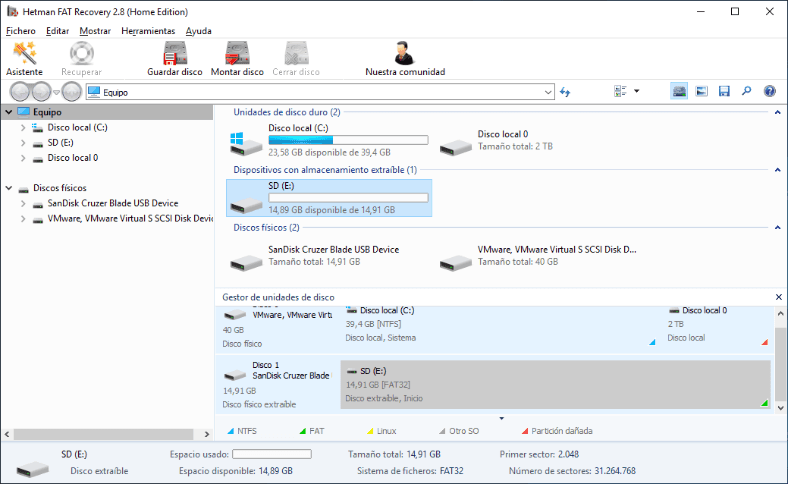Viewport: 788px width, 484px height.
Task: Toggle the preview panel icon
Action: [702, 91]
